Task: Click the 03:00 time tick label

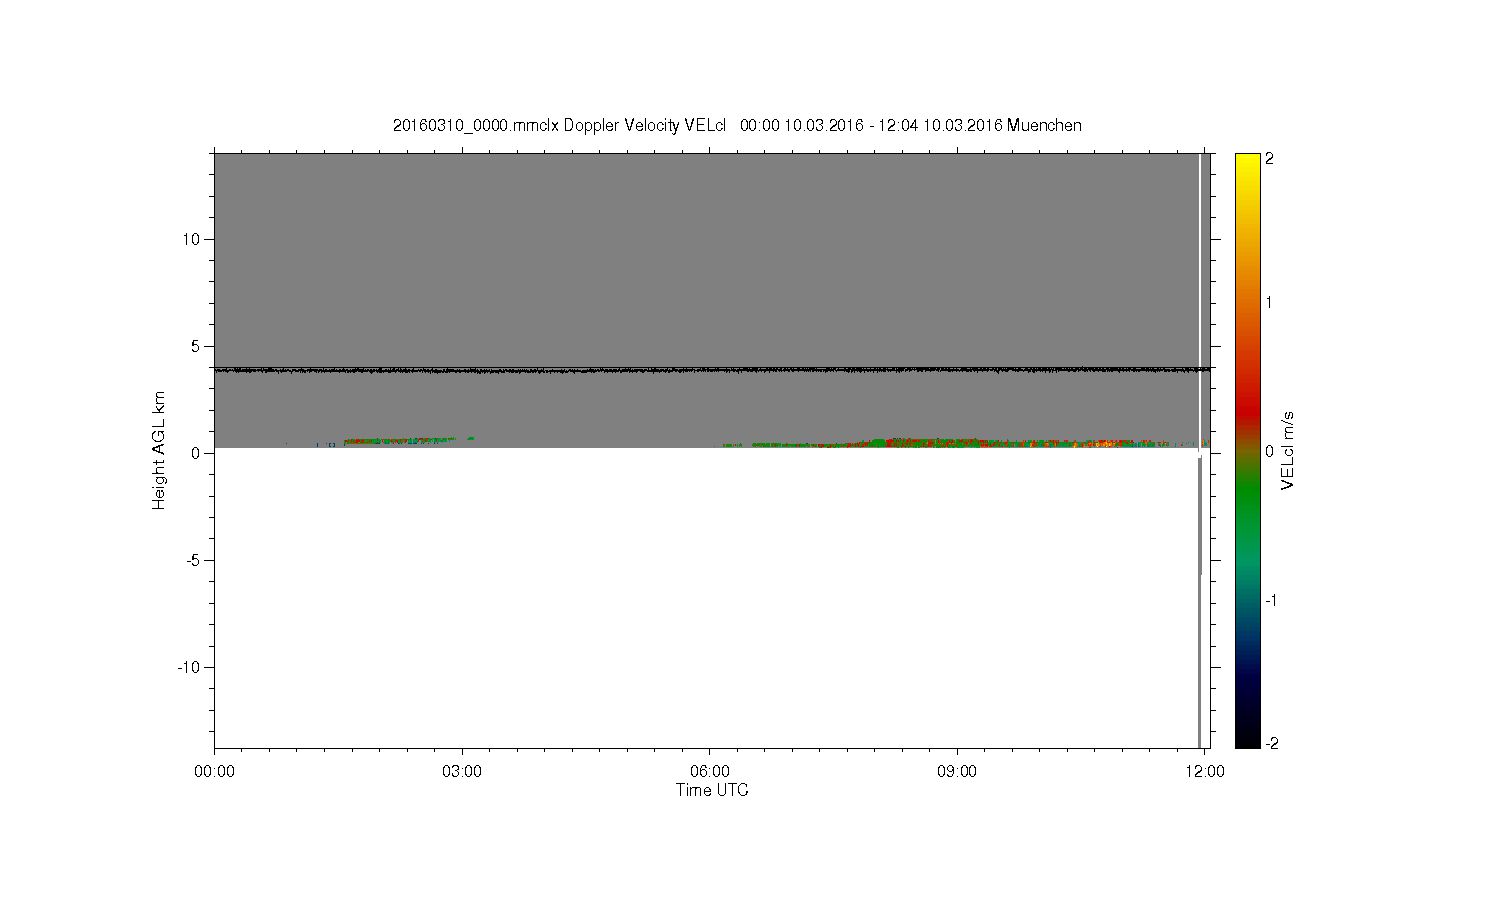Action: (x=462, y=772)
